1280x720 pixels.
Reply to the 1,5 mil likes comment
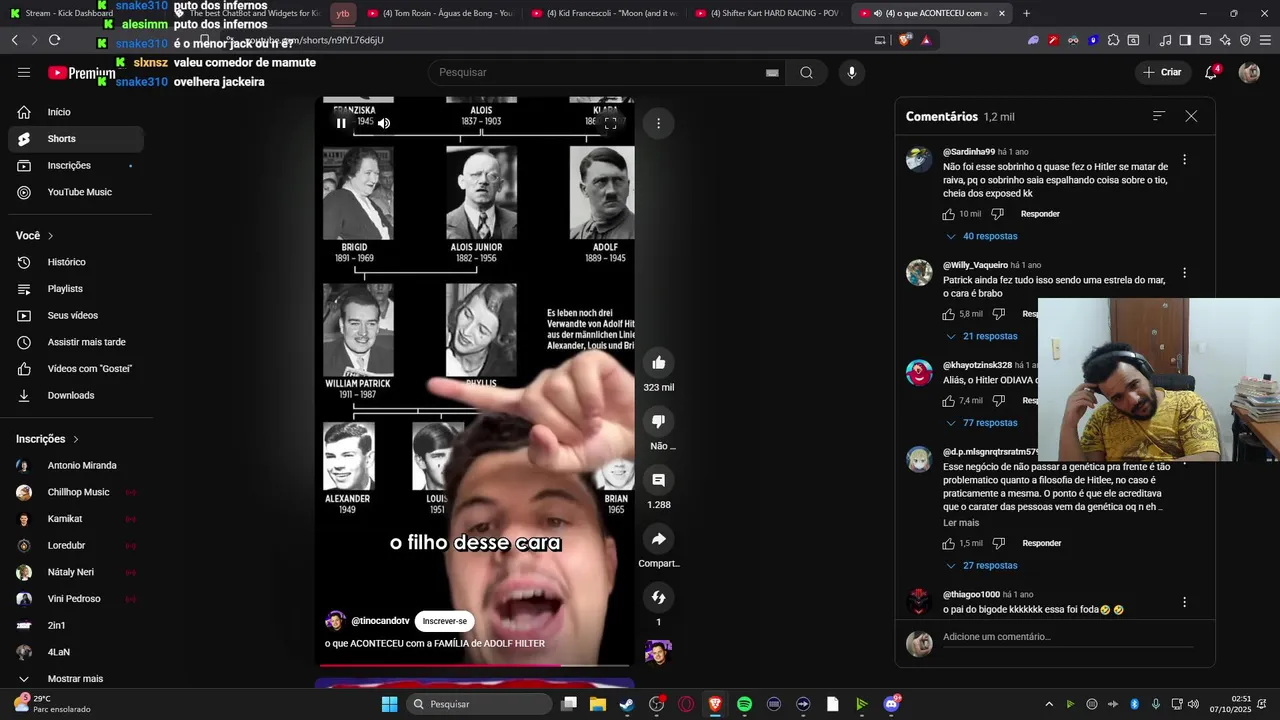pos(1041,544)
